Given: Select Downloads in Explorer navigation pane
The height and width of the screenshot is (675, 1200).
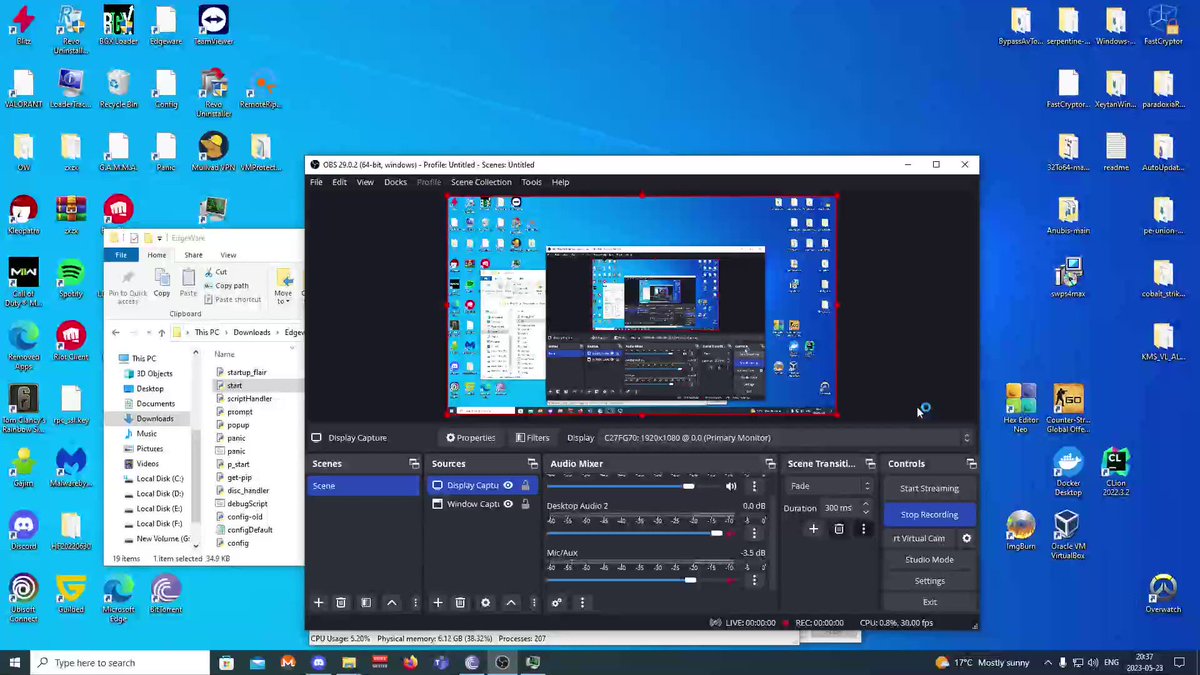Looking at the screenshot, I should (155, 419).
